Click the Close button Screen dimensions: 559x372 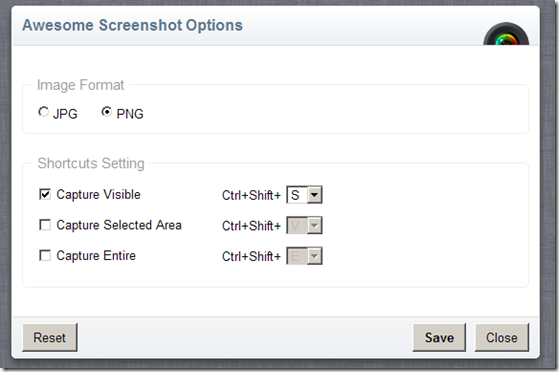(x=502, y=337)
